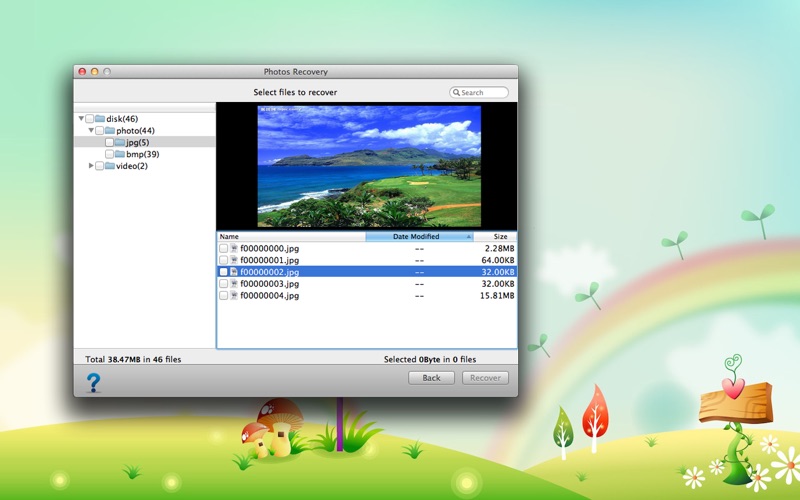
Task: Sort by the Date Modified column header
Action: pos(419,237)
